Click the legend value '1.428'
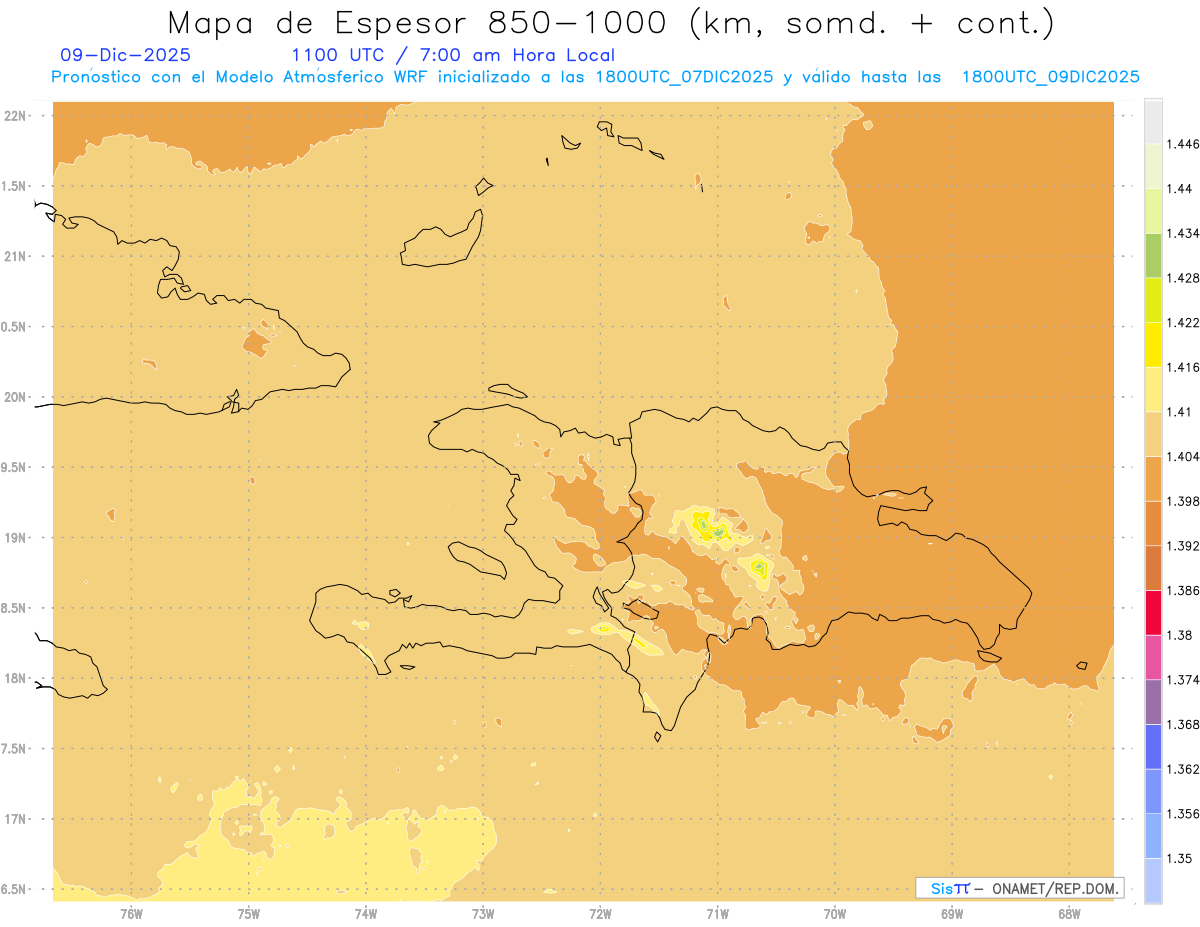Viewport: 1200px width, 927px height. coord(1183,278)
